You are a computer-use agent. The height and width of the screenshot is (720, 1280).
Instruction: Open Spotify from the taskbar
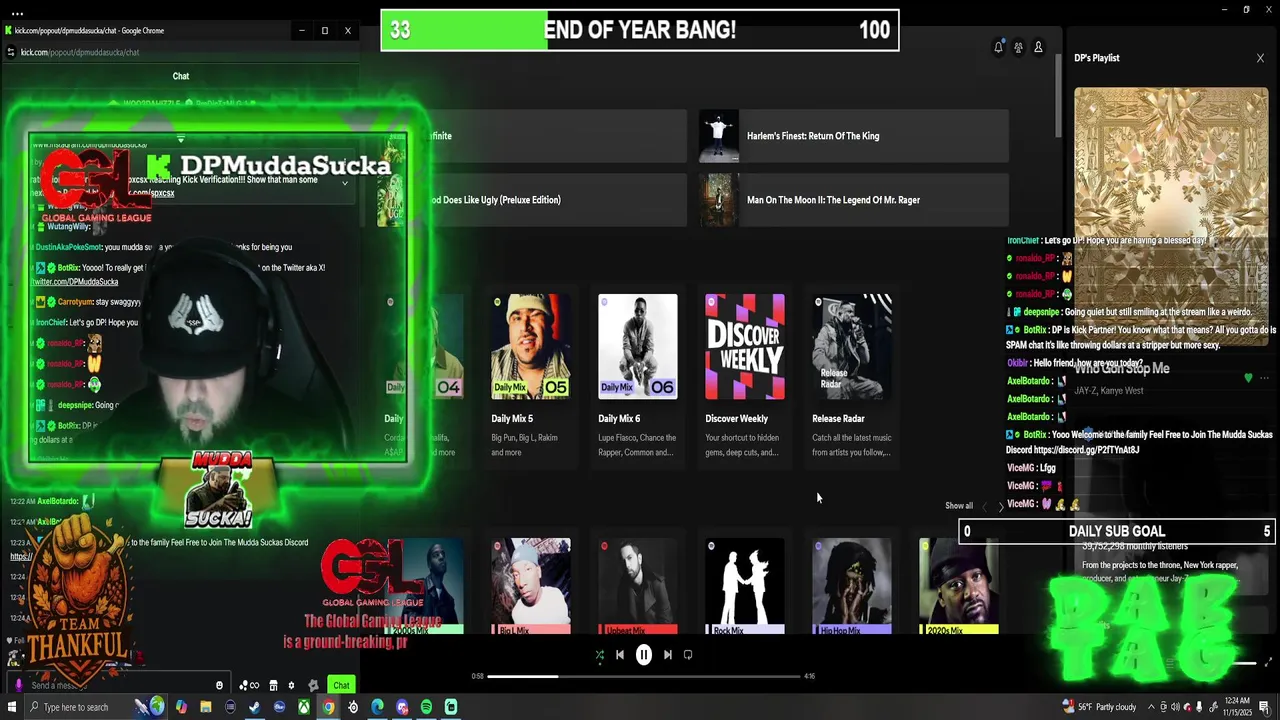pyautogui.click(x=426, y=707)
